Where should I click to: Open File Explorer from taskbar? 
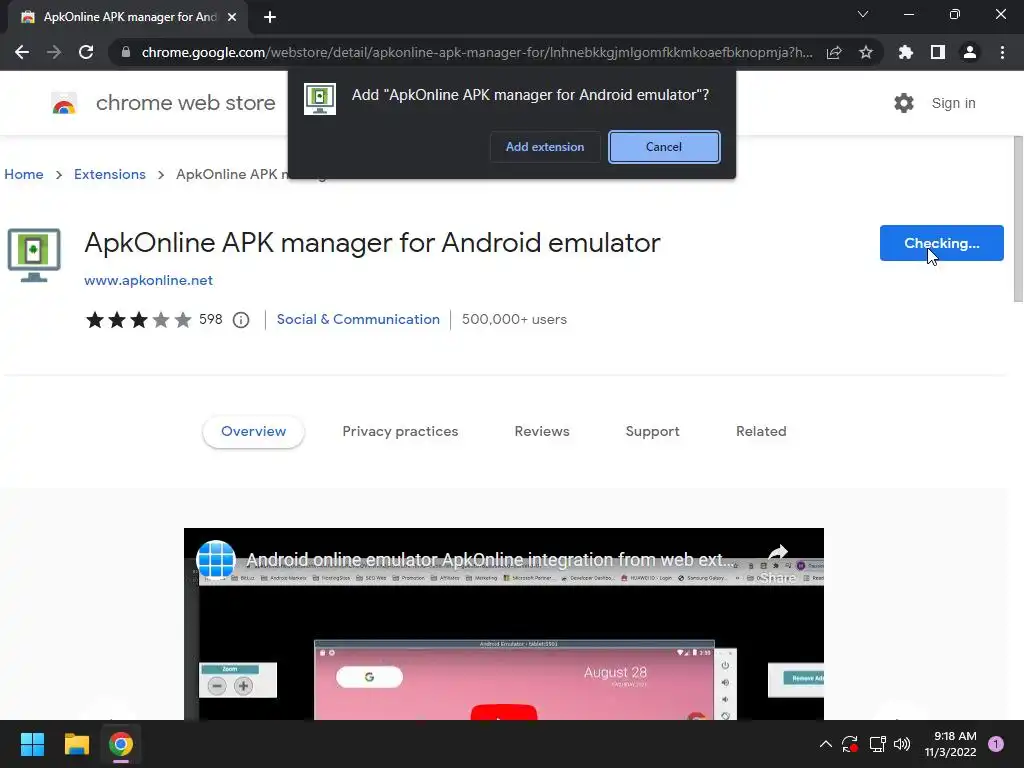(76, 744)
